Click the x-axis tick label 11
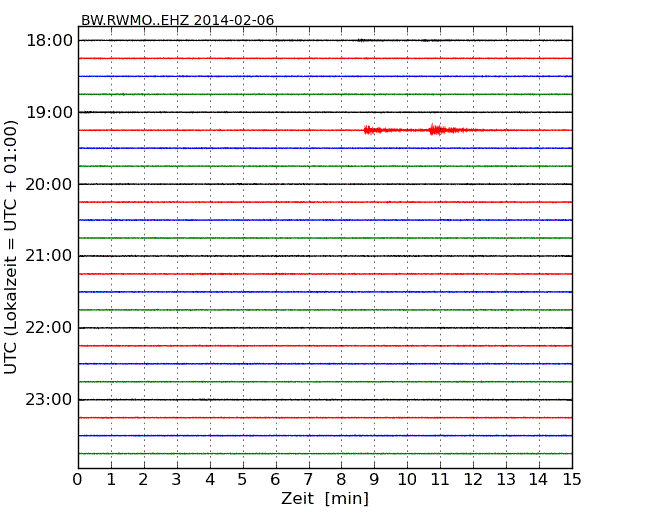The image size is (650, 520). pyautogui.click(x=440, y=480)
